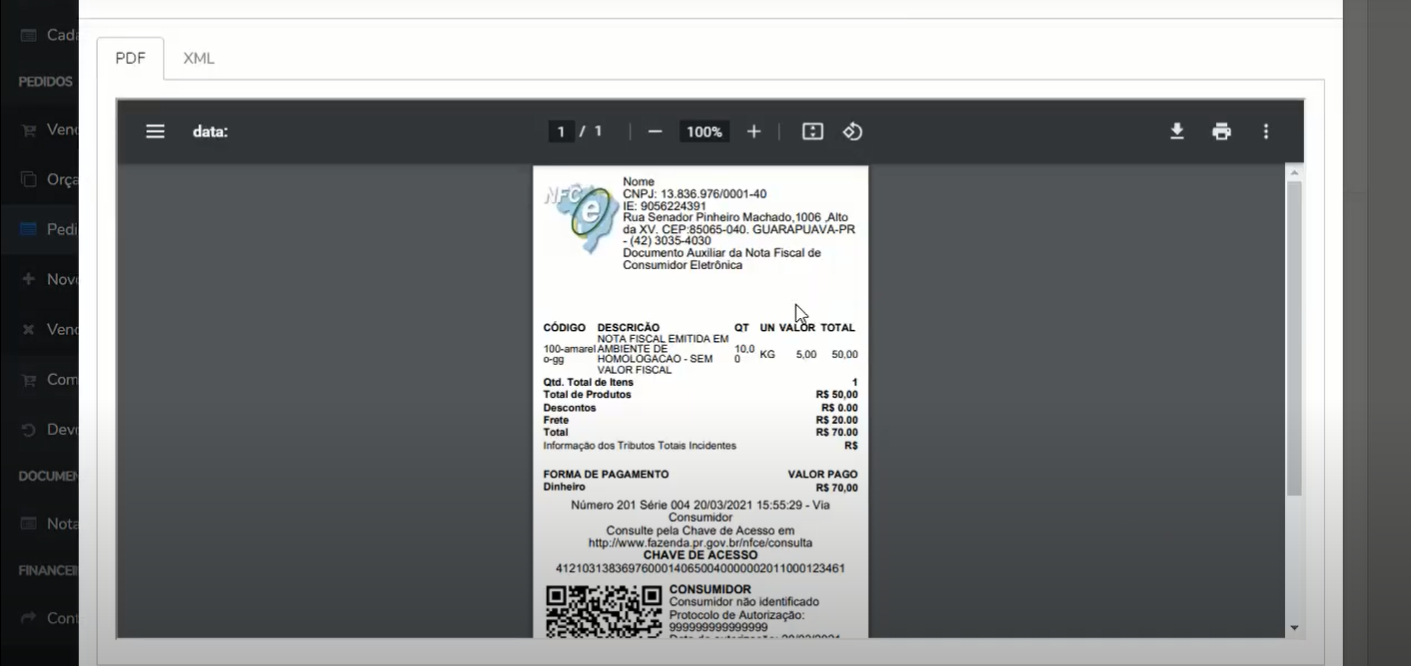Click the Orçamentos copy icon in sidebar
The width and height of the screenshot is (1411, 666).
[28, 179]
